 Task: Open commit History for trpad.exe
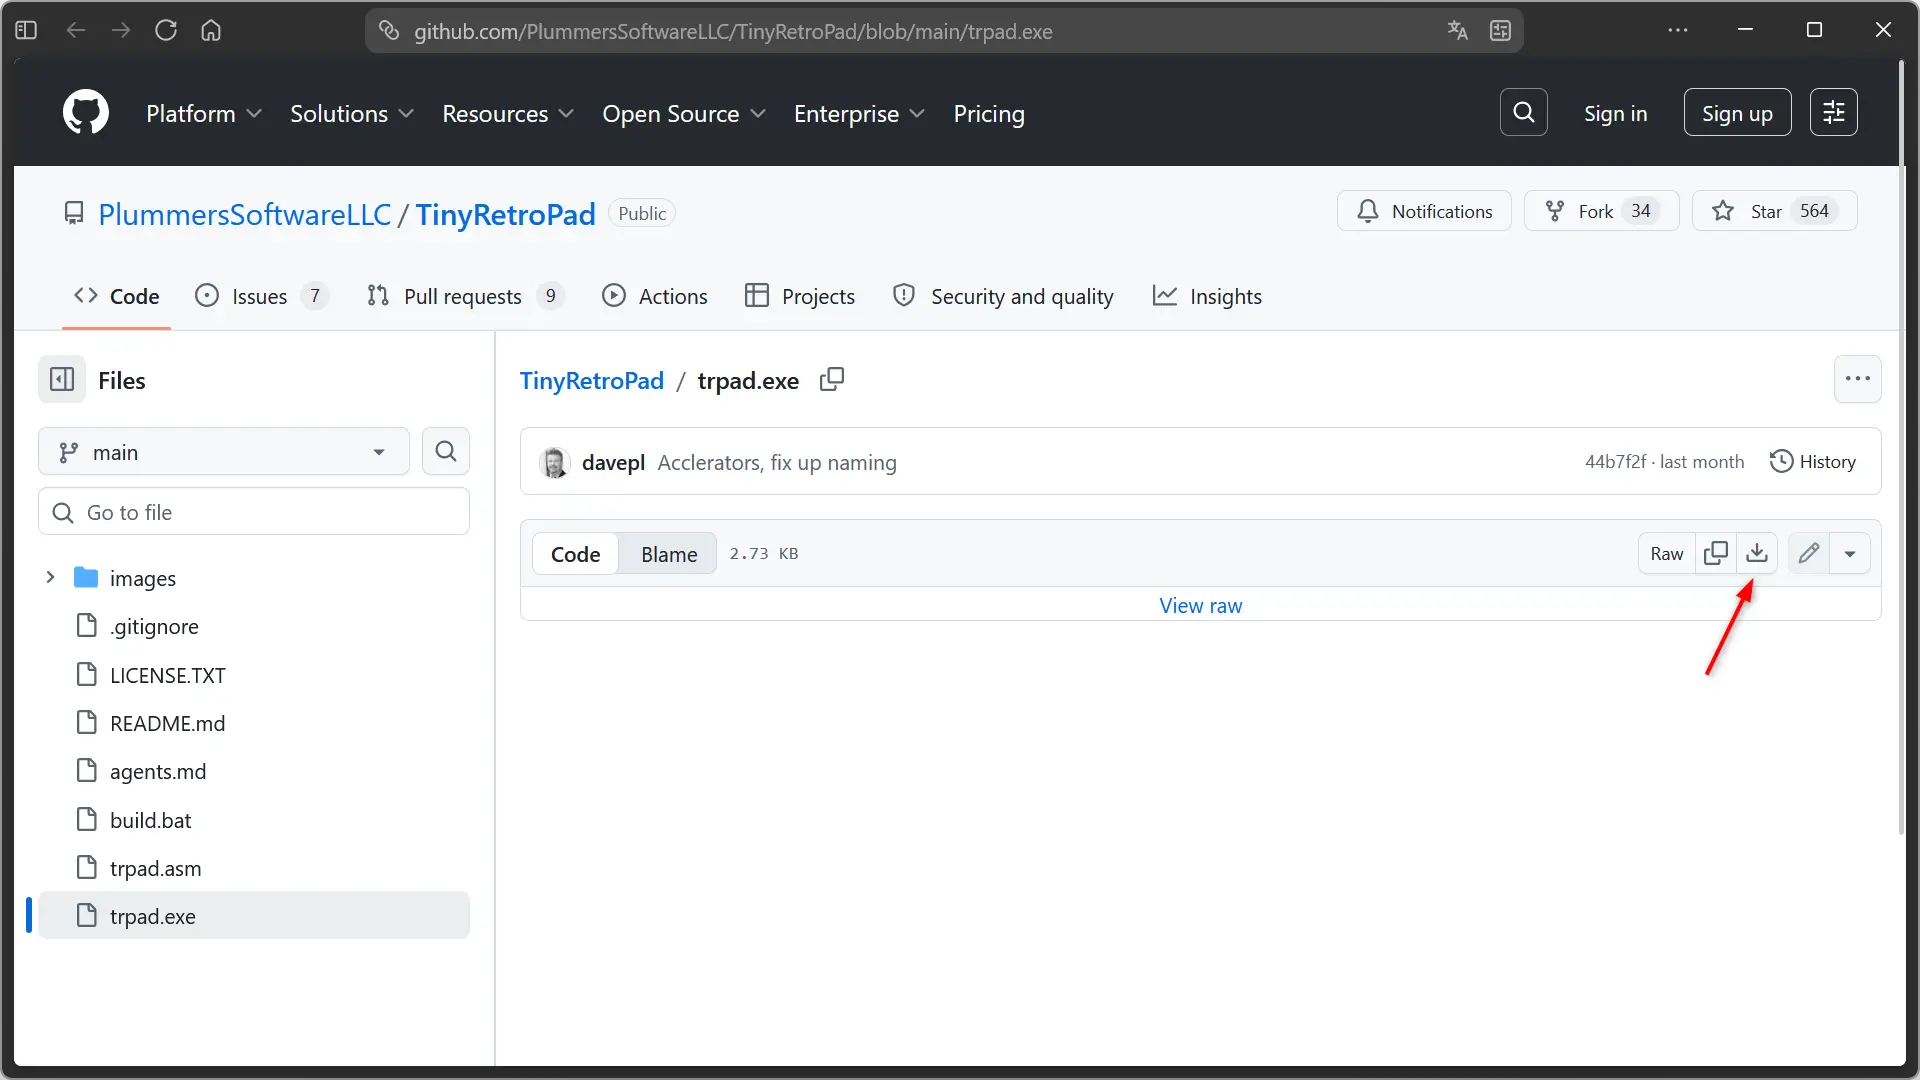[x=1812, y=462]
